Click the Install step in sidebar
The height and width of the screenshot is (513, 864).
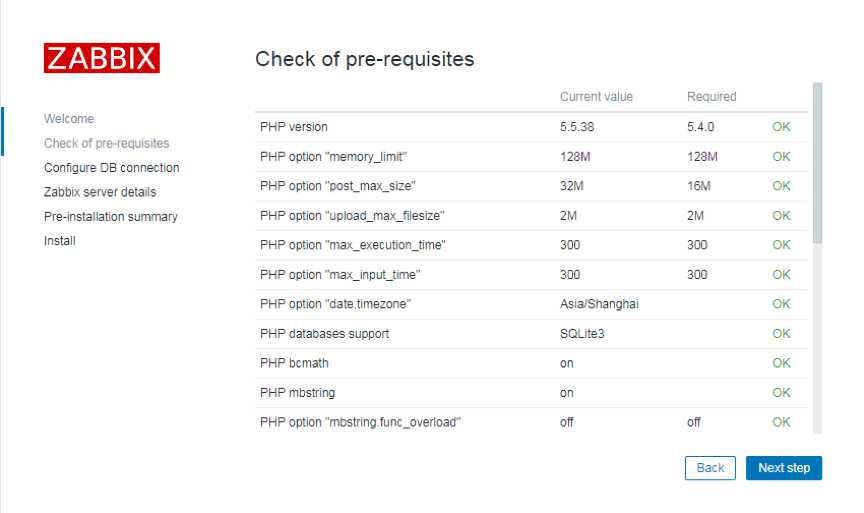click(x=60, y=241)
